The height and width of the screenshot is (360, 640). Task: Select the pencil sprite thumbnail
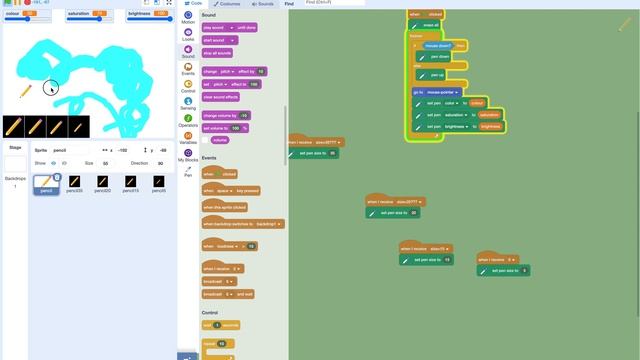[x=46, y=184]
